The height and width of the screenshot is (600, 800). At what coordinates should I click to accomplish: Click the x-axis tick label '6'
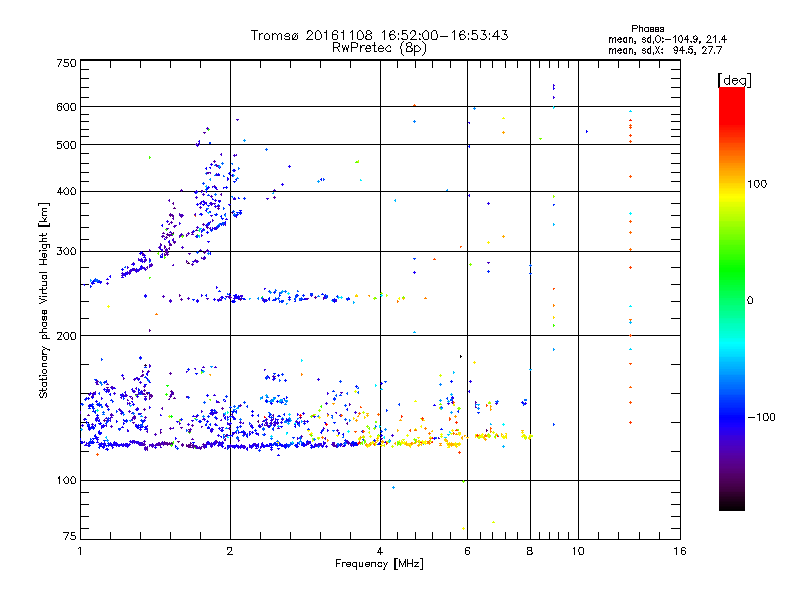pos(467,551)
